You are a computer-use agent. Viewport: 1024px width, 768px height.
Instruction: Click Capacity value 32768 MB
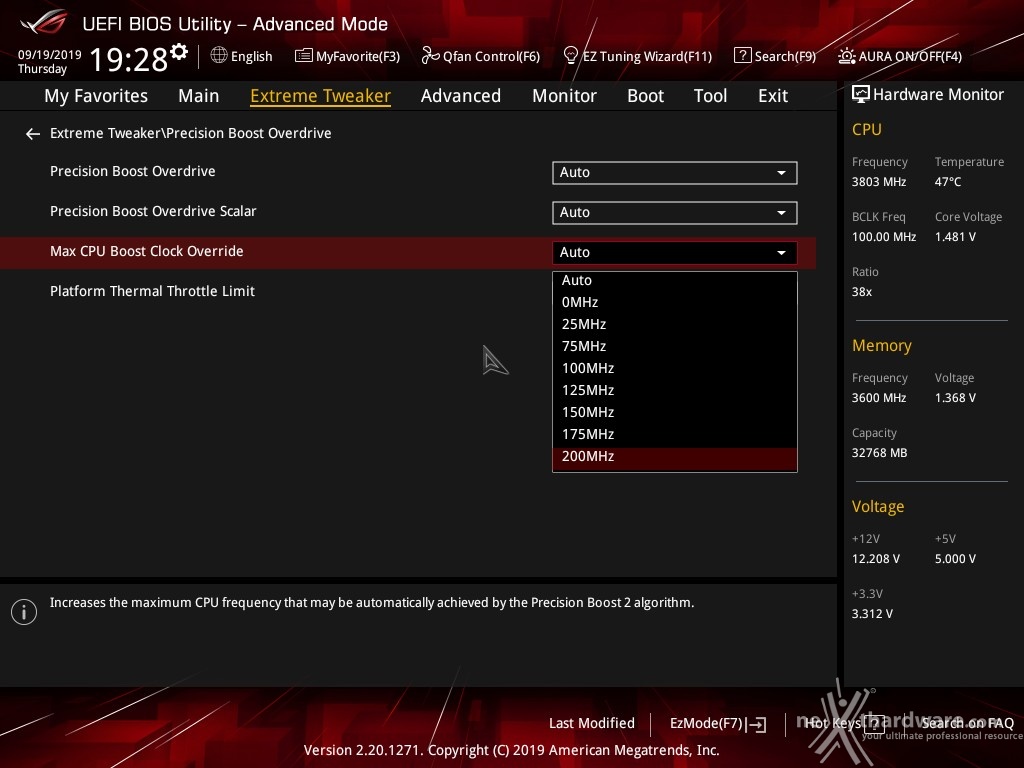pos(879,453)
